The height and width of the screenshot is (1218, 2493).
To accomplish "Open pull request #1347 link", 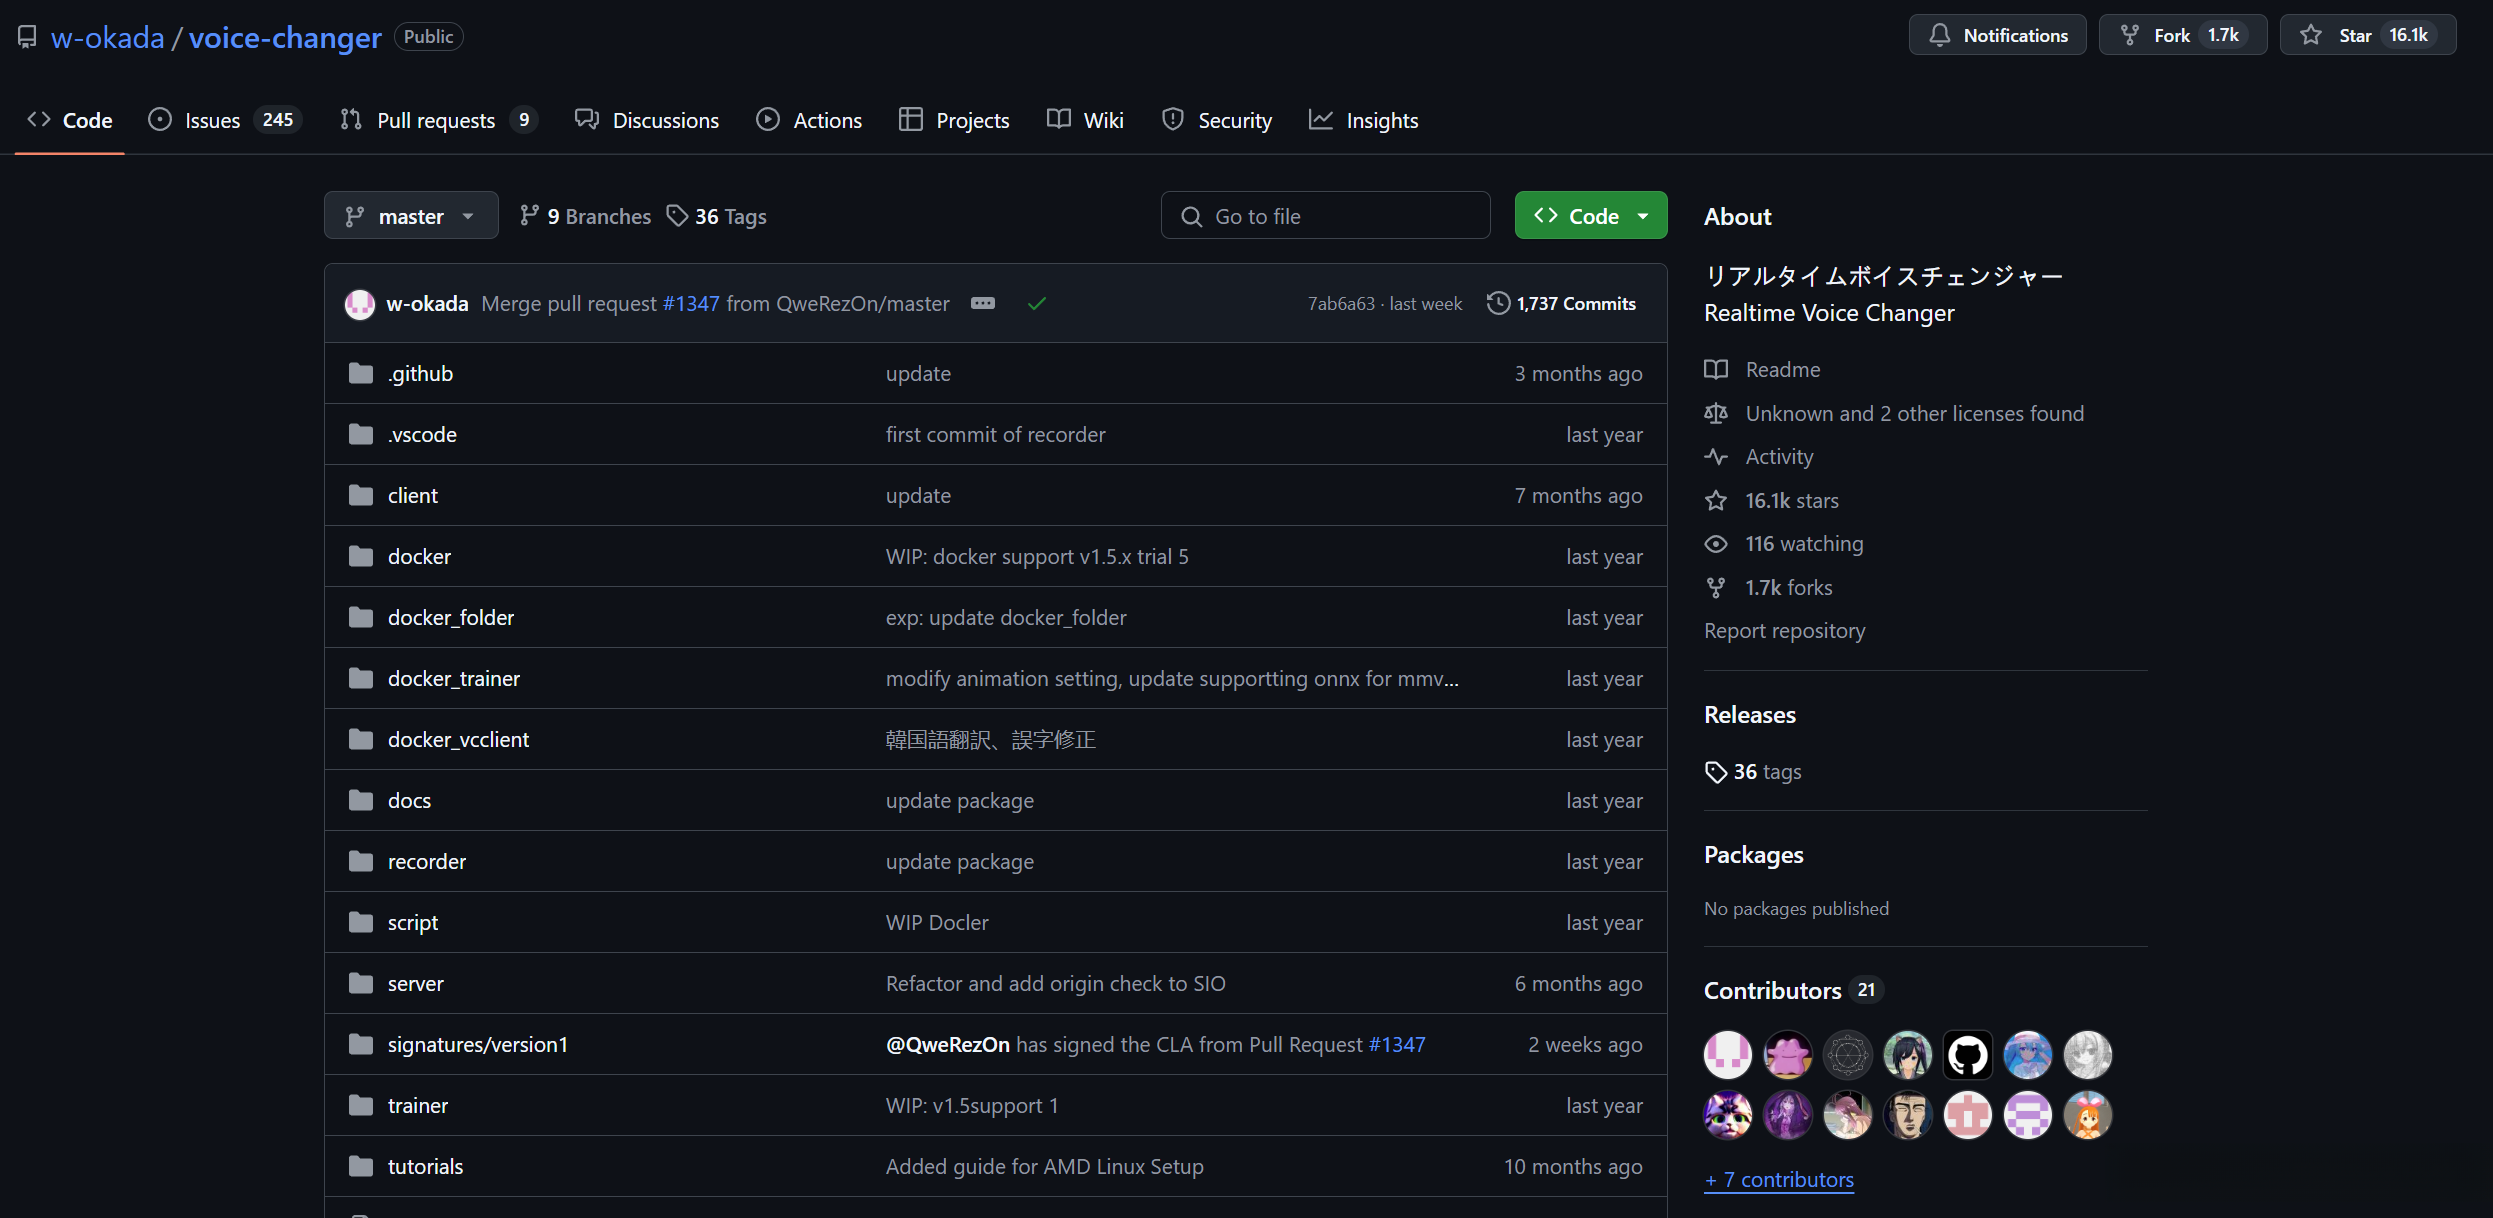I will coord(690,303).
